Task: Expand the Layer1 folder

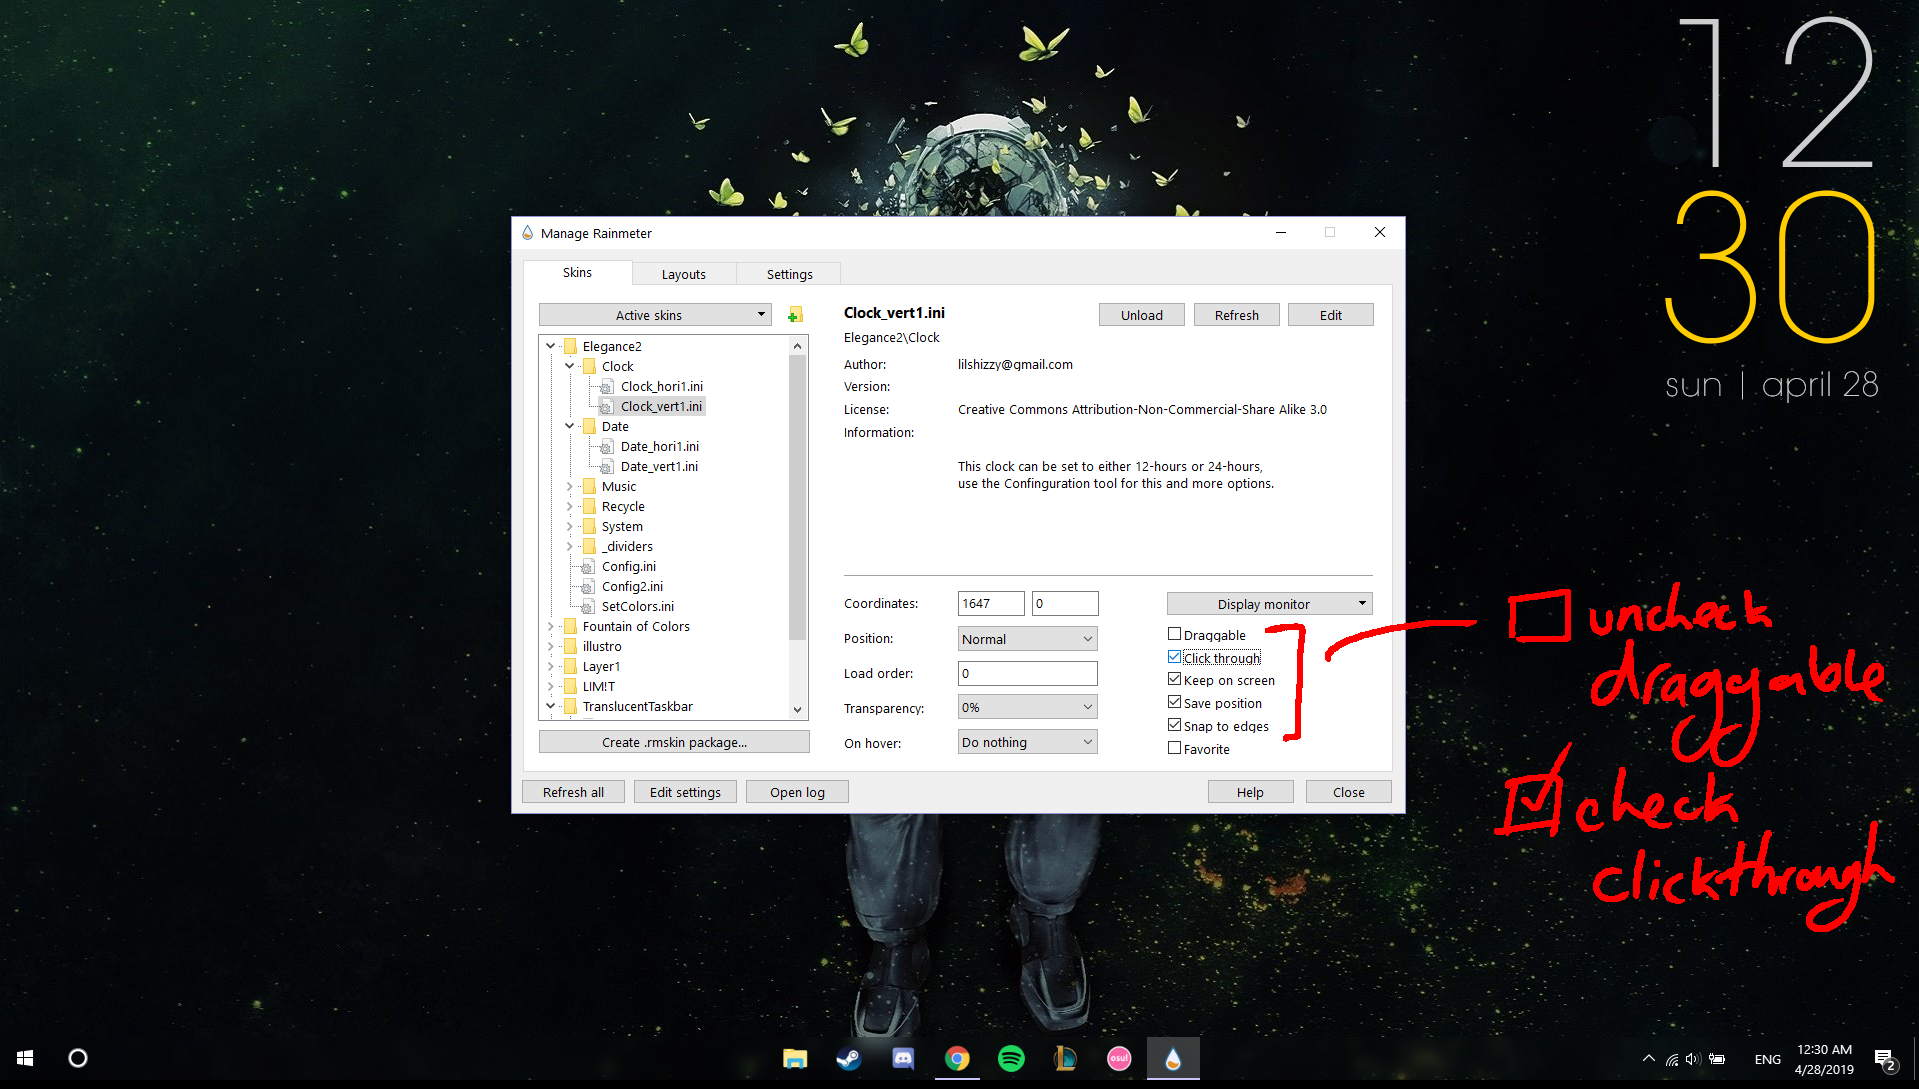Action: click(x=550, y=666)
